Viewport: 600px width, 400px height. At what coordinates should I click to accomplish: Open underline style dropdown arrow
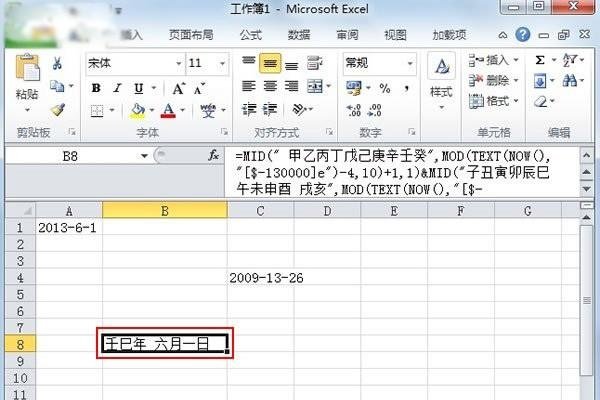click(154, 88)
